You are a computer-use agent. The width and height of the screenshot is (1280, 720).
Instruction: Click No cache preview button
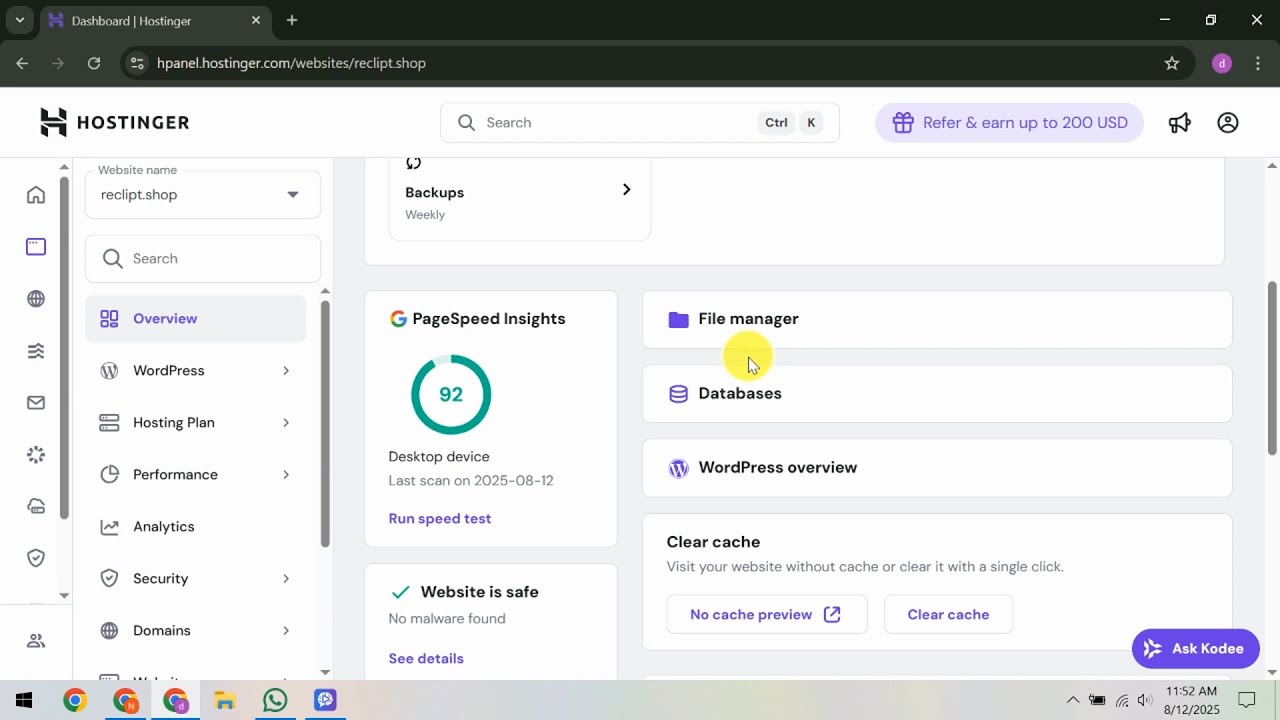click(767, 615)
